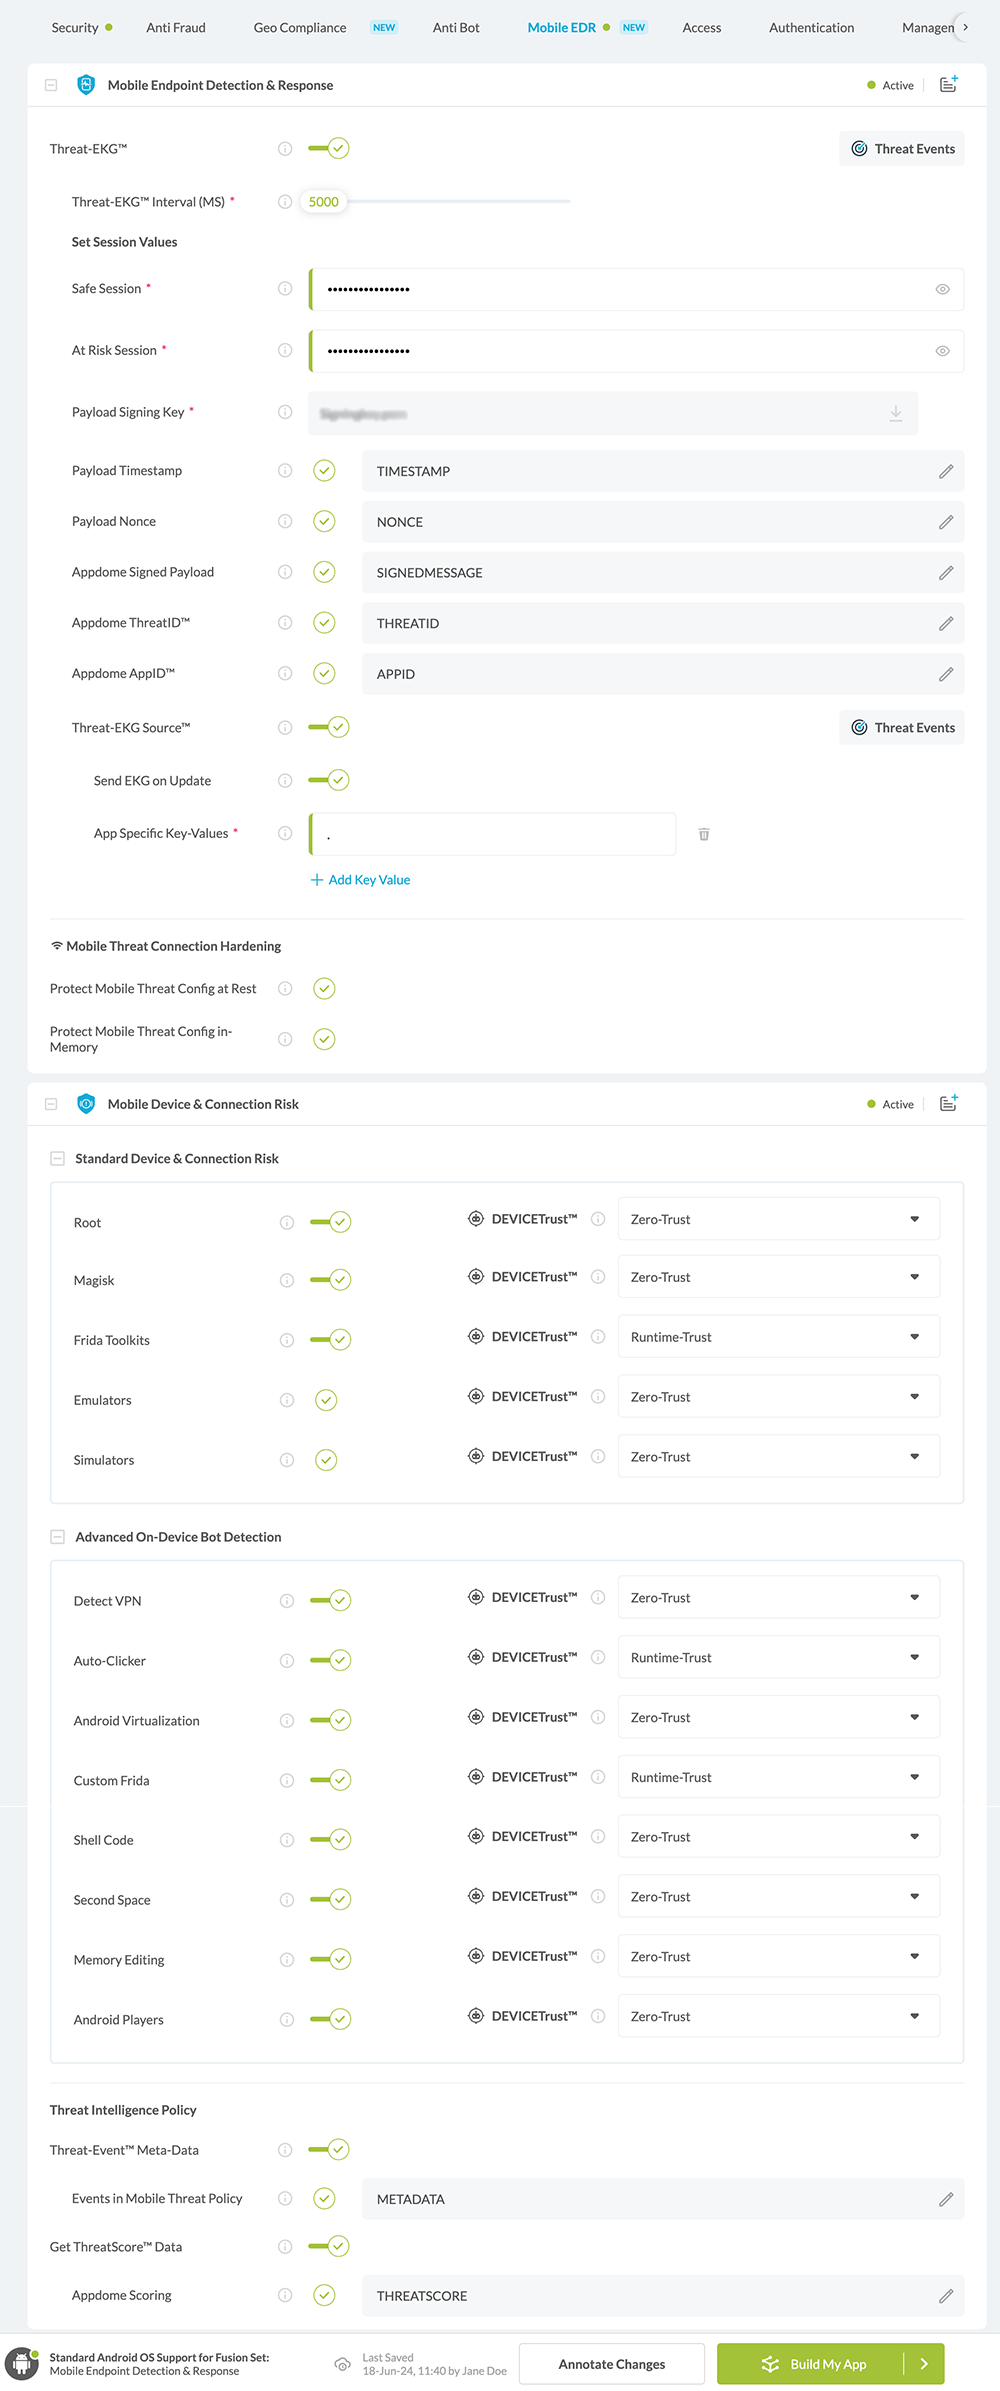1000x2391 pixels.
Task: Click the Android OS icon in footer
Action: coord(22,2364)
